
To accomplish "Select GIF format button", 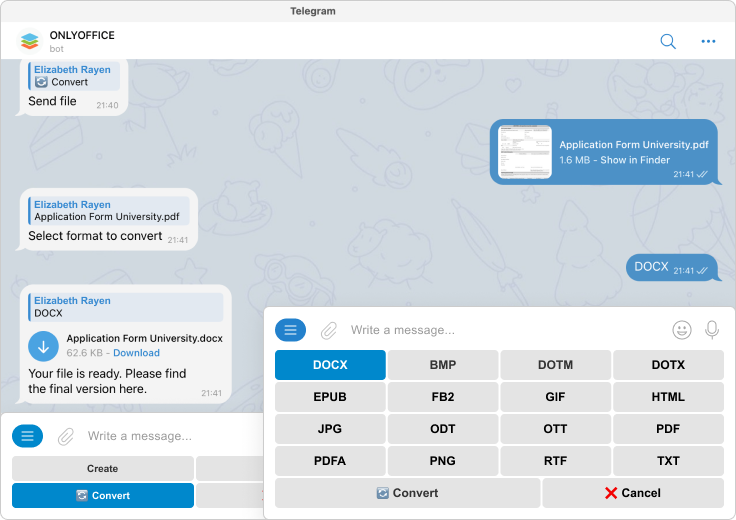I will pos(555,397).
